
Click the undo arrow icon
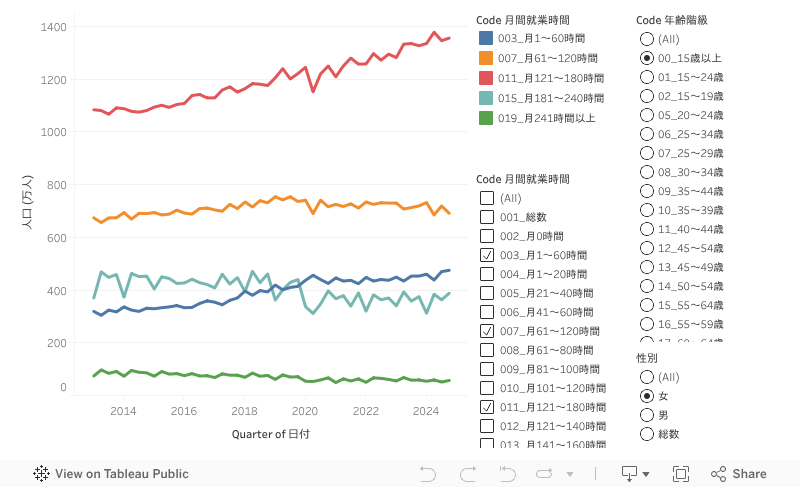(x=428, y=474)
